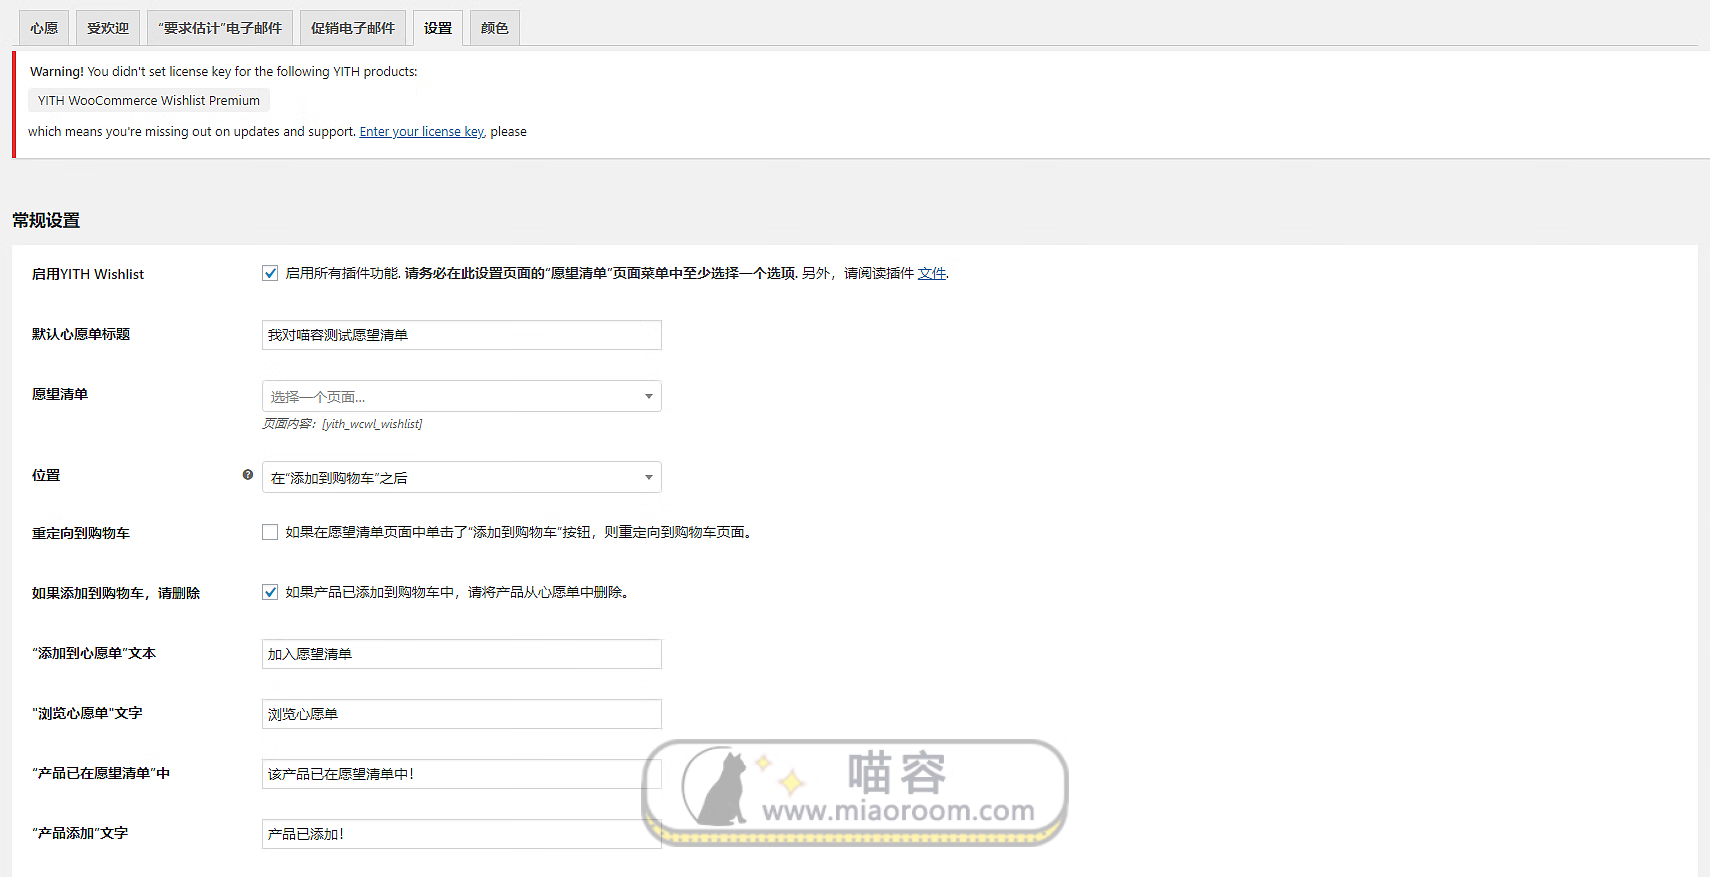Click the "浏览心愿单"文字 input field
Screen dimensions: 1710x877
pos(462,714)
